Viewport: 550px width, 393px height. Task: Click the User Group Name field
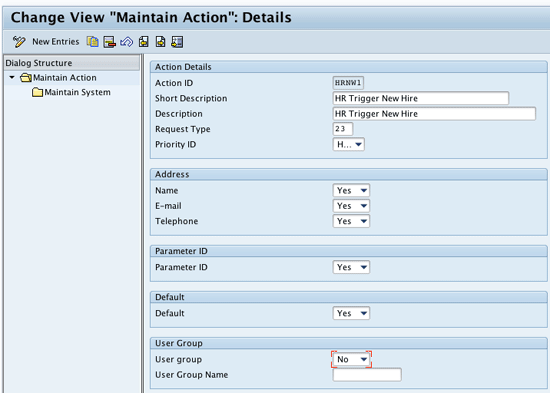pyautogui.click(x=367, y=375)
